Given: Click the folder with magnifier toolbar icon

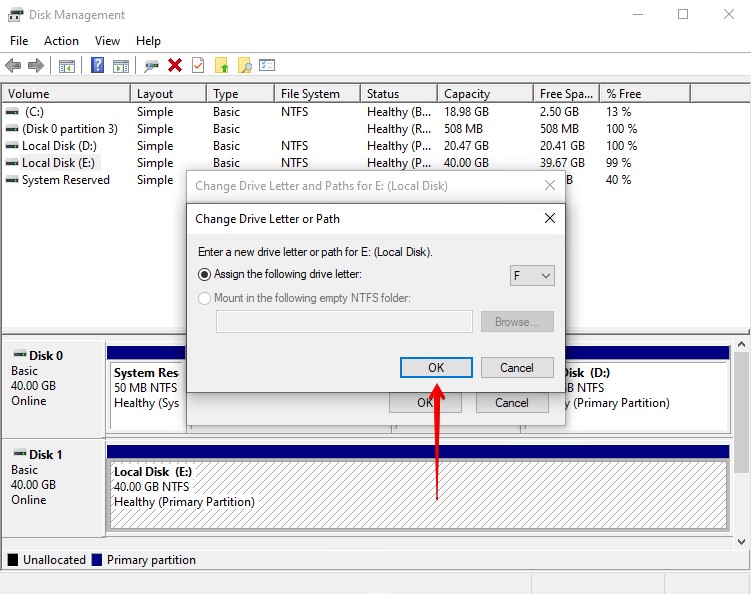Looking at the screenshot, I should (x=244, y=66).
